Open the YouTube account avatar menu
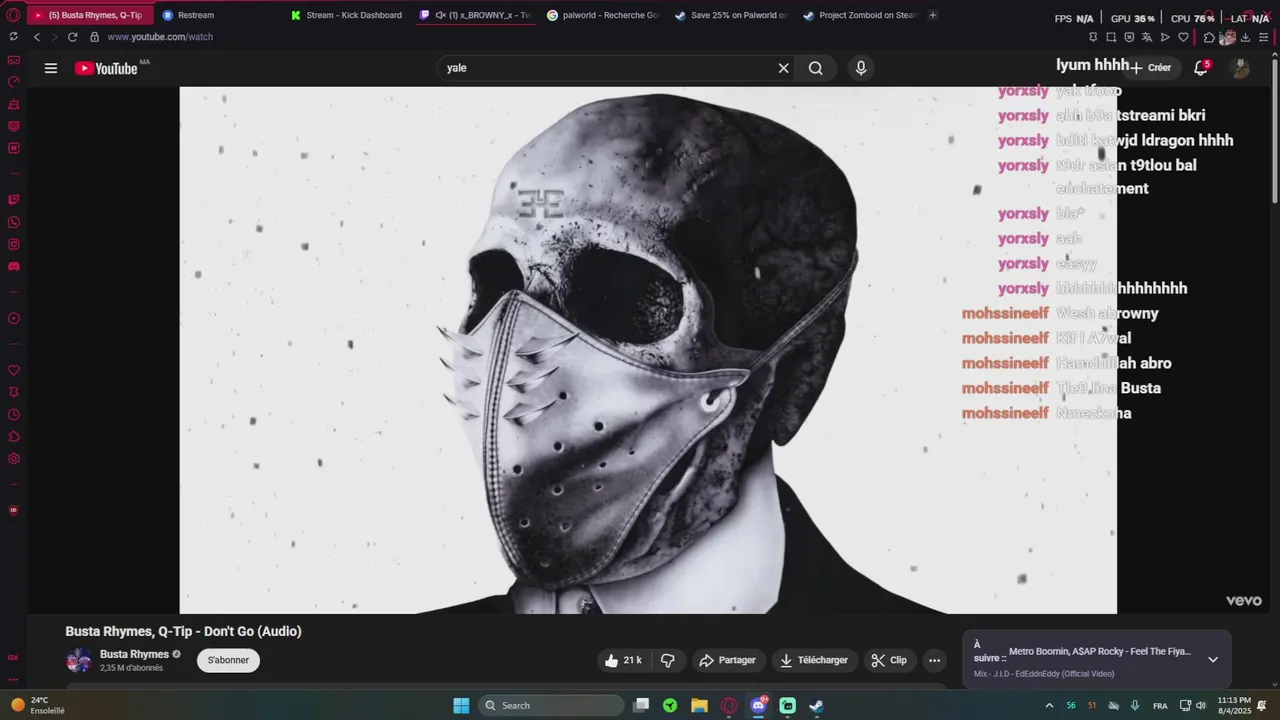Image resolution: width=1280 pixels, height=720 pixels. (x=1240, y=68)
